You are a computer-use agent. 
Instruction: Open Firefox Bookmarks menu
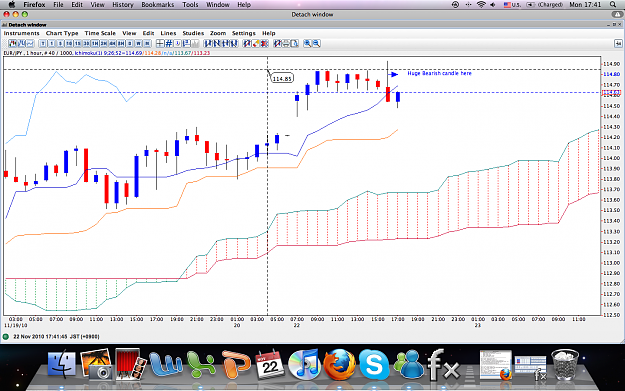click(157, 5)
